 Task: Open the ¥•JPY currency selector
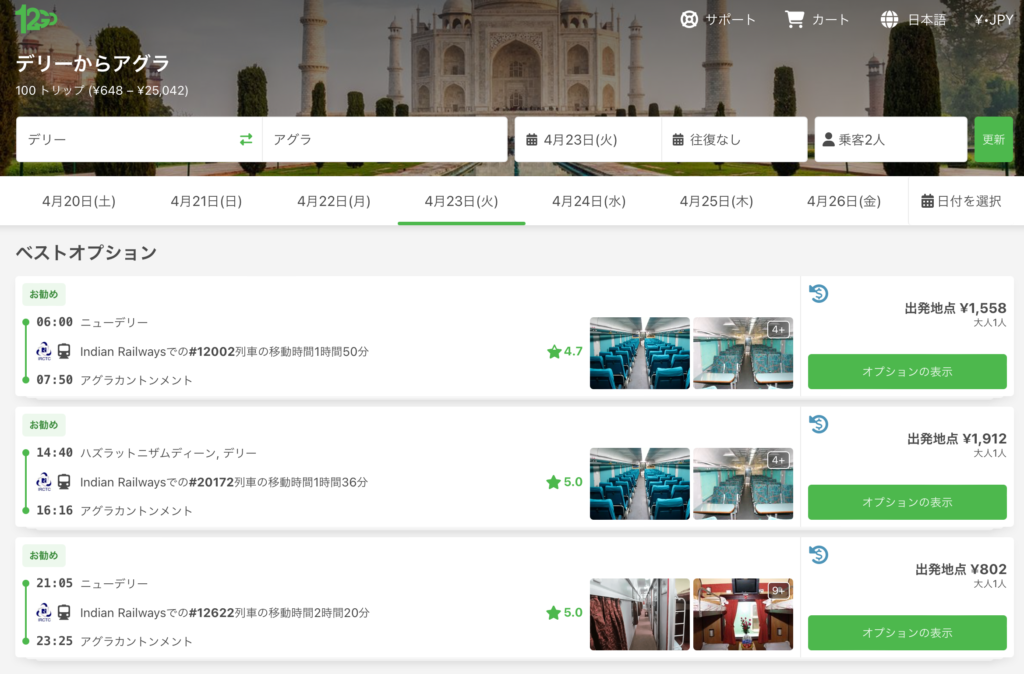[x=993, y=20]
